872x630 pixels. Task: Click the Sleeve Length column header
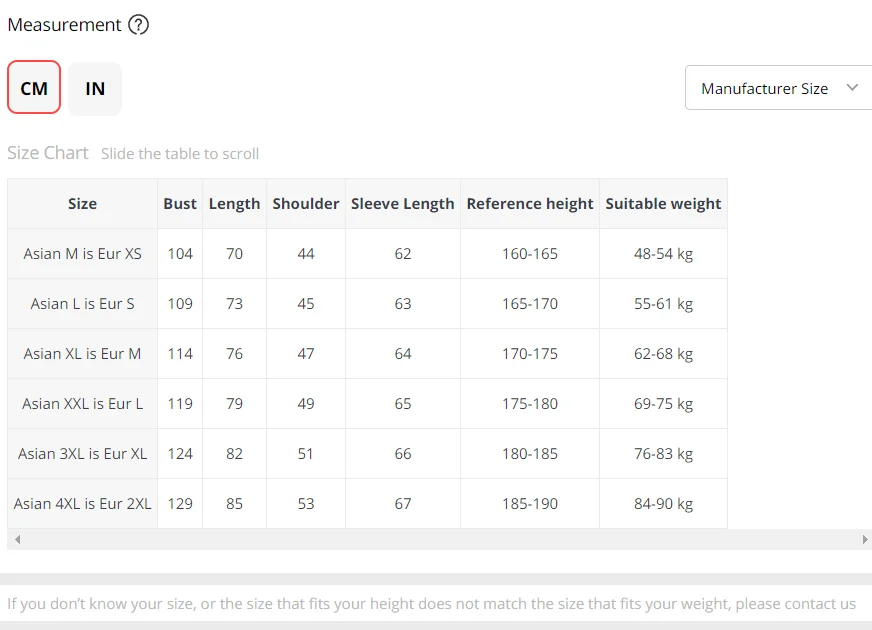[x=402, y=204]
